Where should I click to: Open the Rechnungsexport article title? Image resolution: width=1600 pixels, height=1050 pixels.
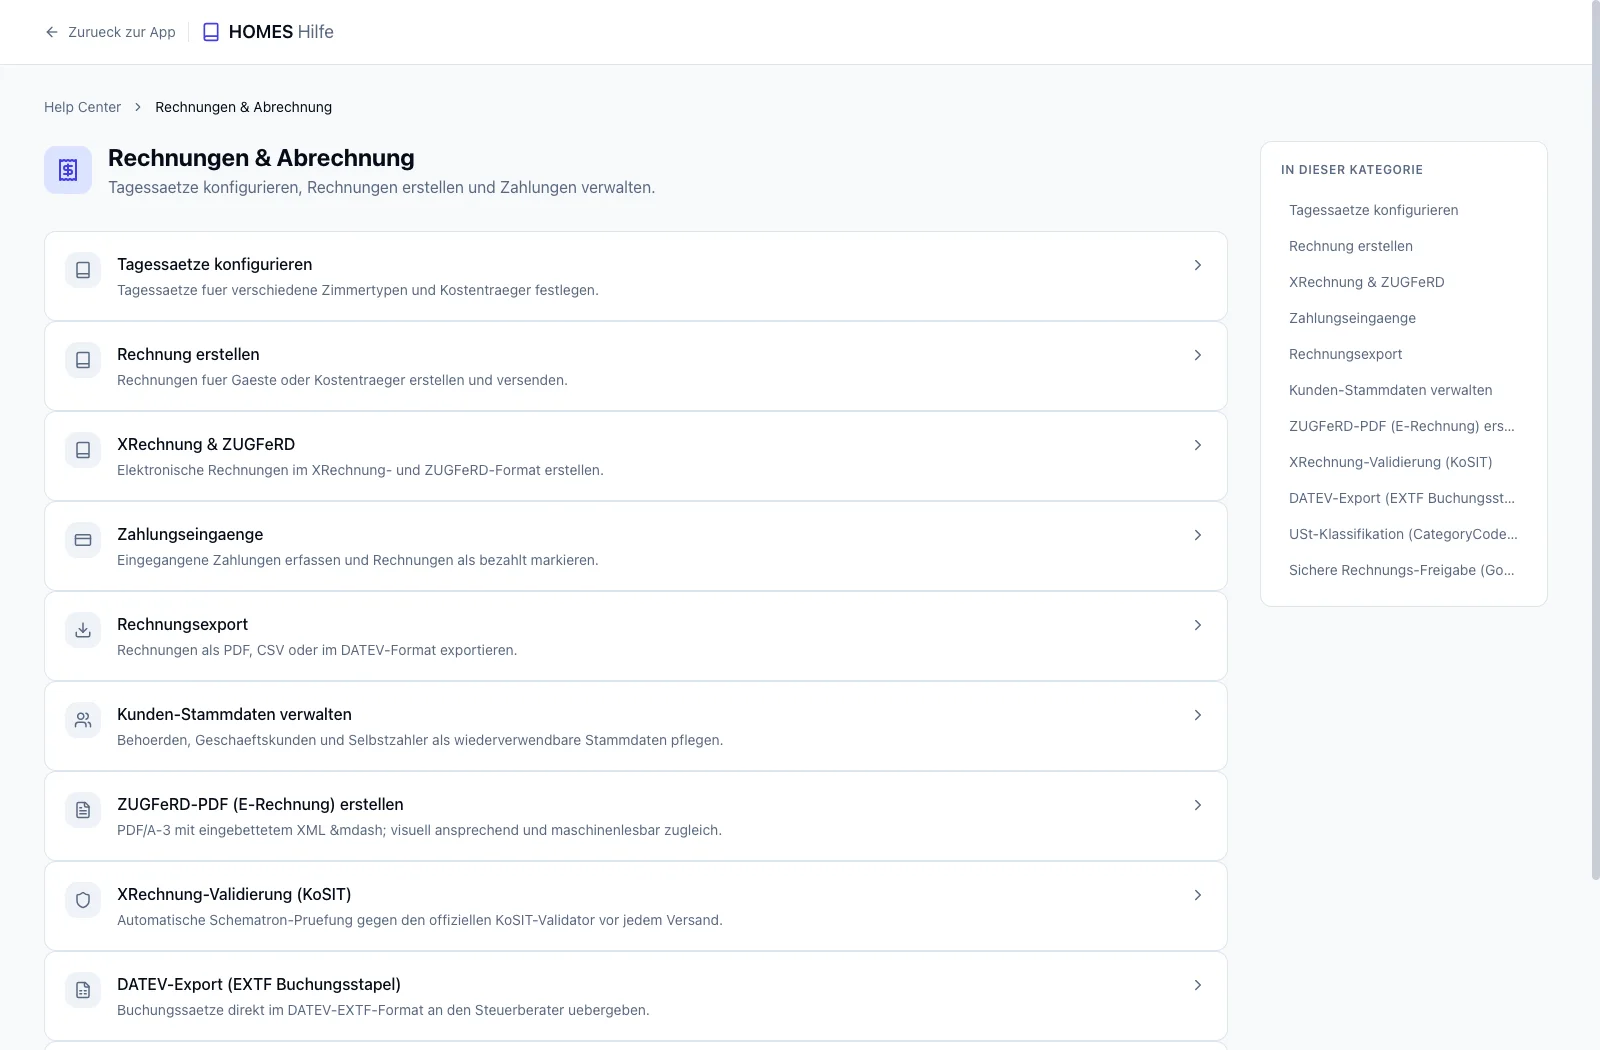click(182, 624)
